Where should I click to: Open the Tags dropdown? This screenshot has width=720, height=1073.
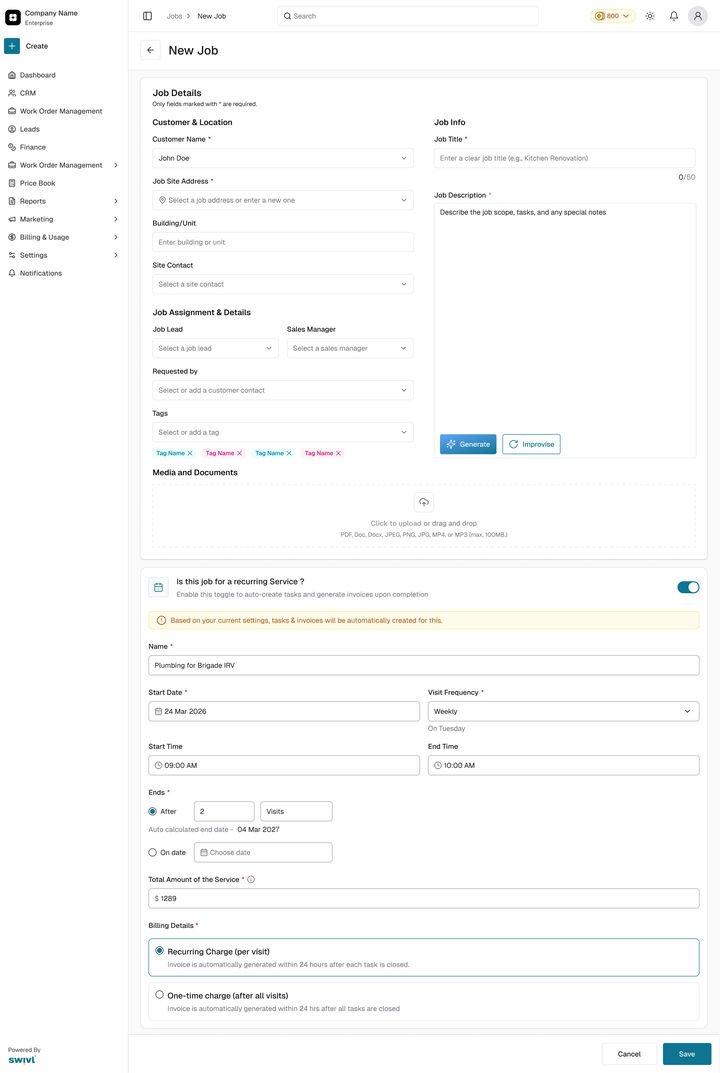283,432
